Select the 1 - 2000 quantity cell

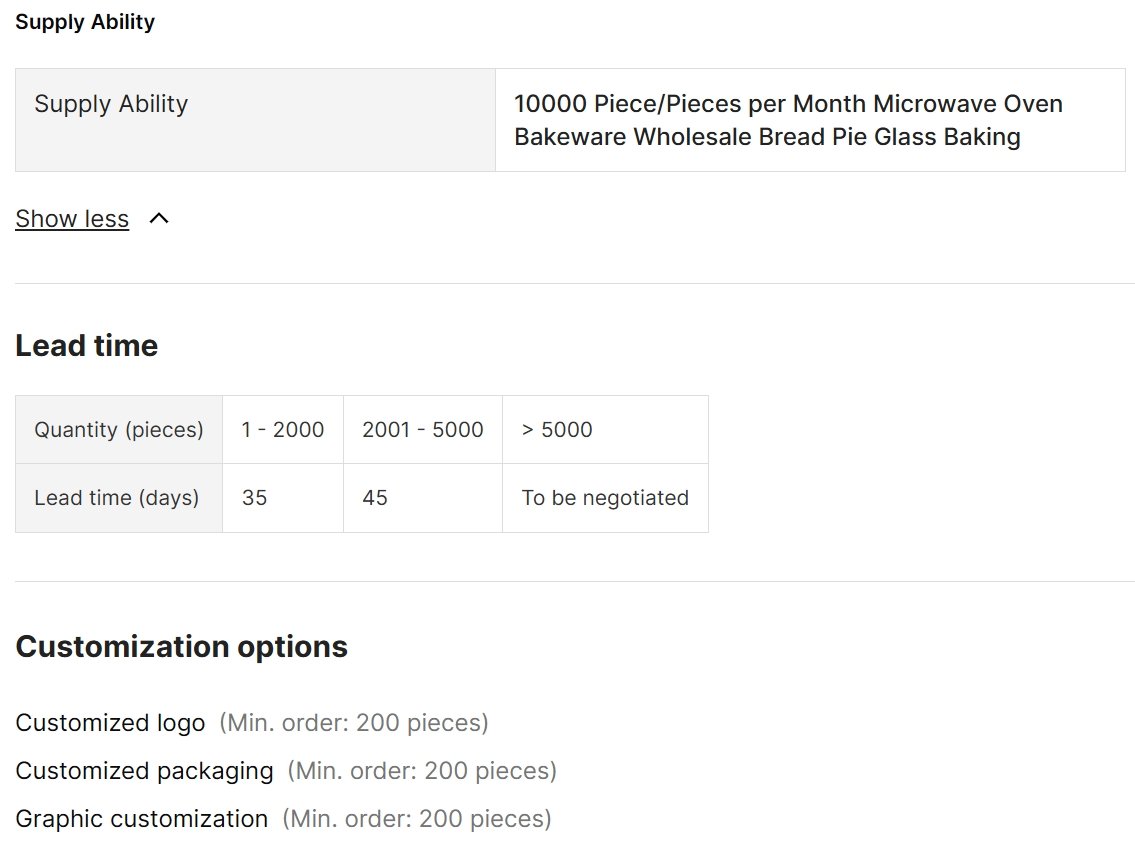tap(283, 430)
